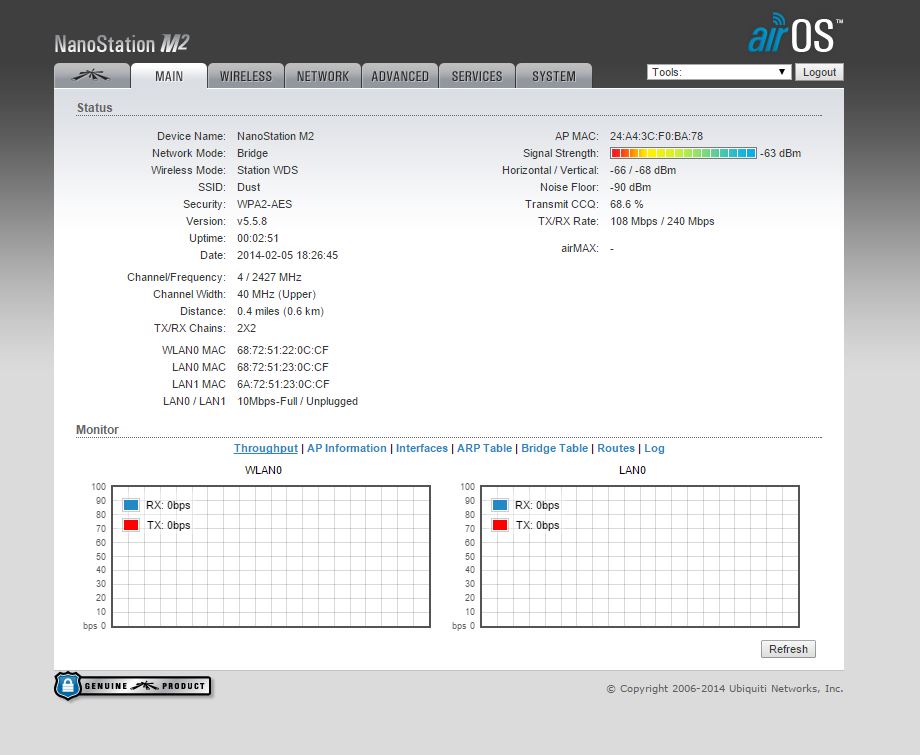This screenshot has height=755, width=920.
Task: Click the Signal Strength color bar
Action: coord(683,153)
